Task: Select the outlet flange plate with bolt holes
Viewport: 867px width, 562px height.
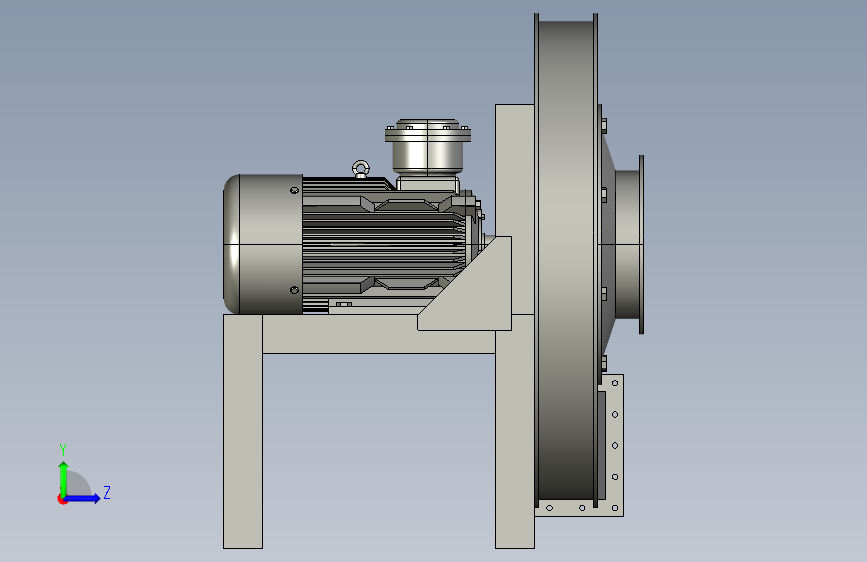Action: [614, 445]
